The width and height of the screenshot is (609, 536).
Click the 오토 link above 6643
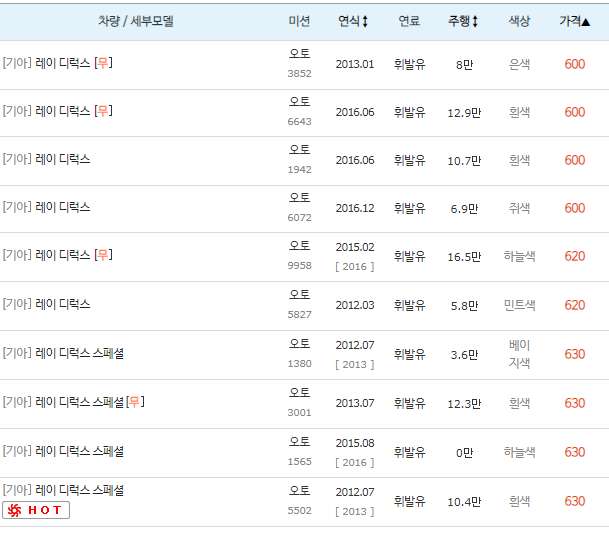299,101
